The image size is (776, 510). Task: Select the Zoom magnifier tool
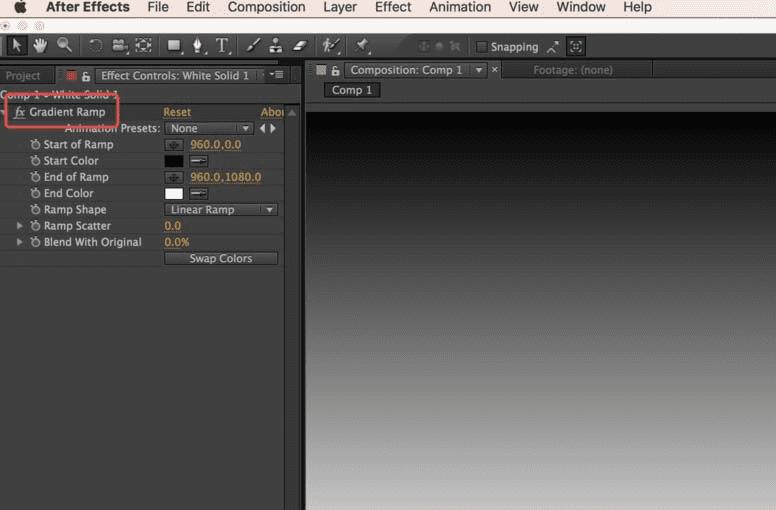64,46
